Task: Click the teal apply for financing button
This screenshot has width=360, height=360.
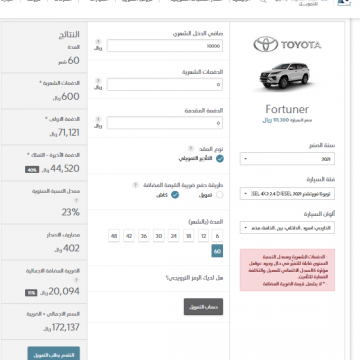Action: [x=54, y=353]
